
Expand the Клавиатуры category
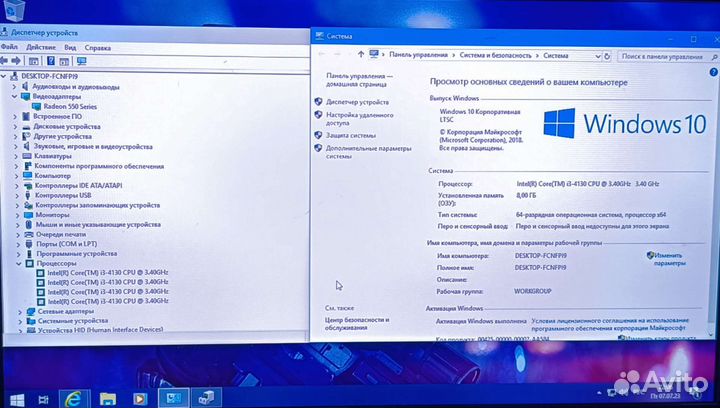point(16,156)
